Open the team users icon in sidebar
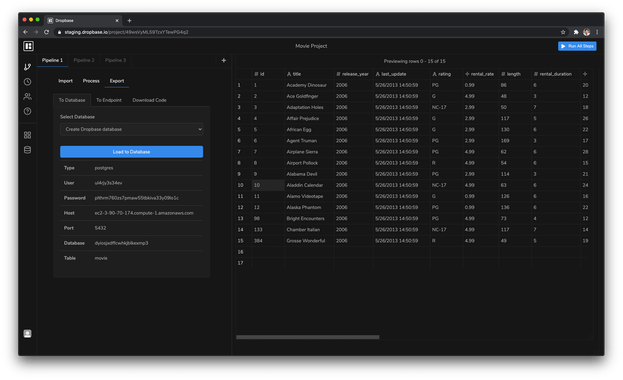The image size is (623, 380). click(x=27, y=96)
